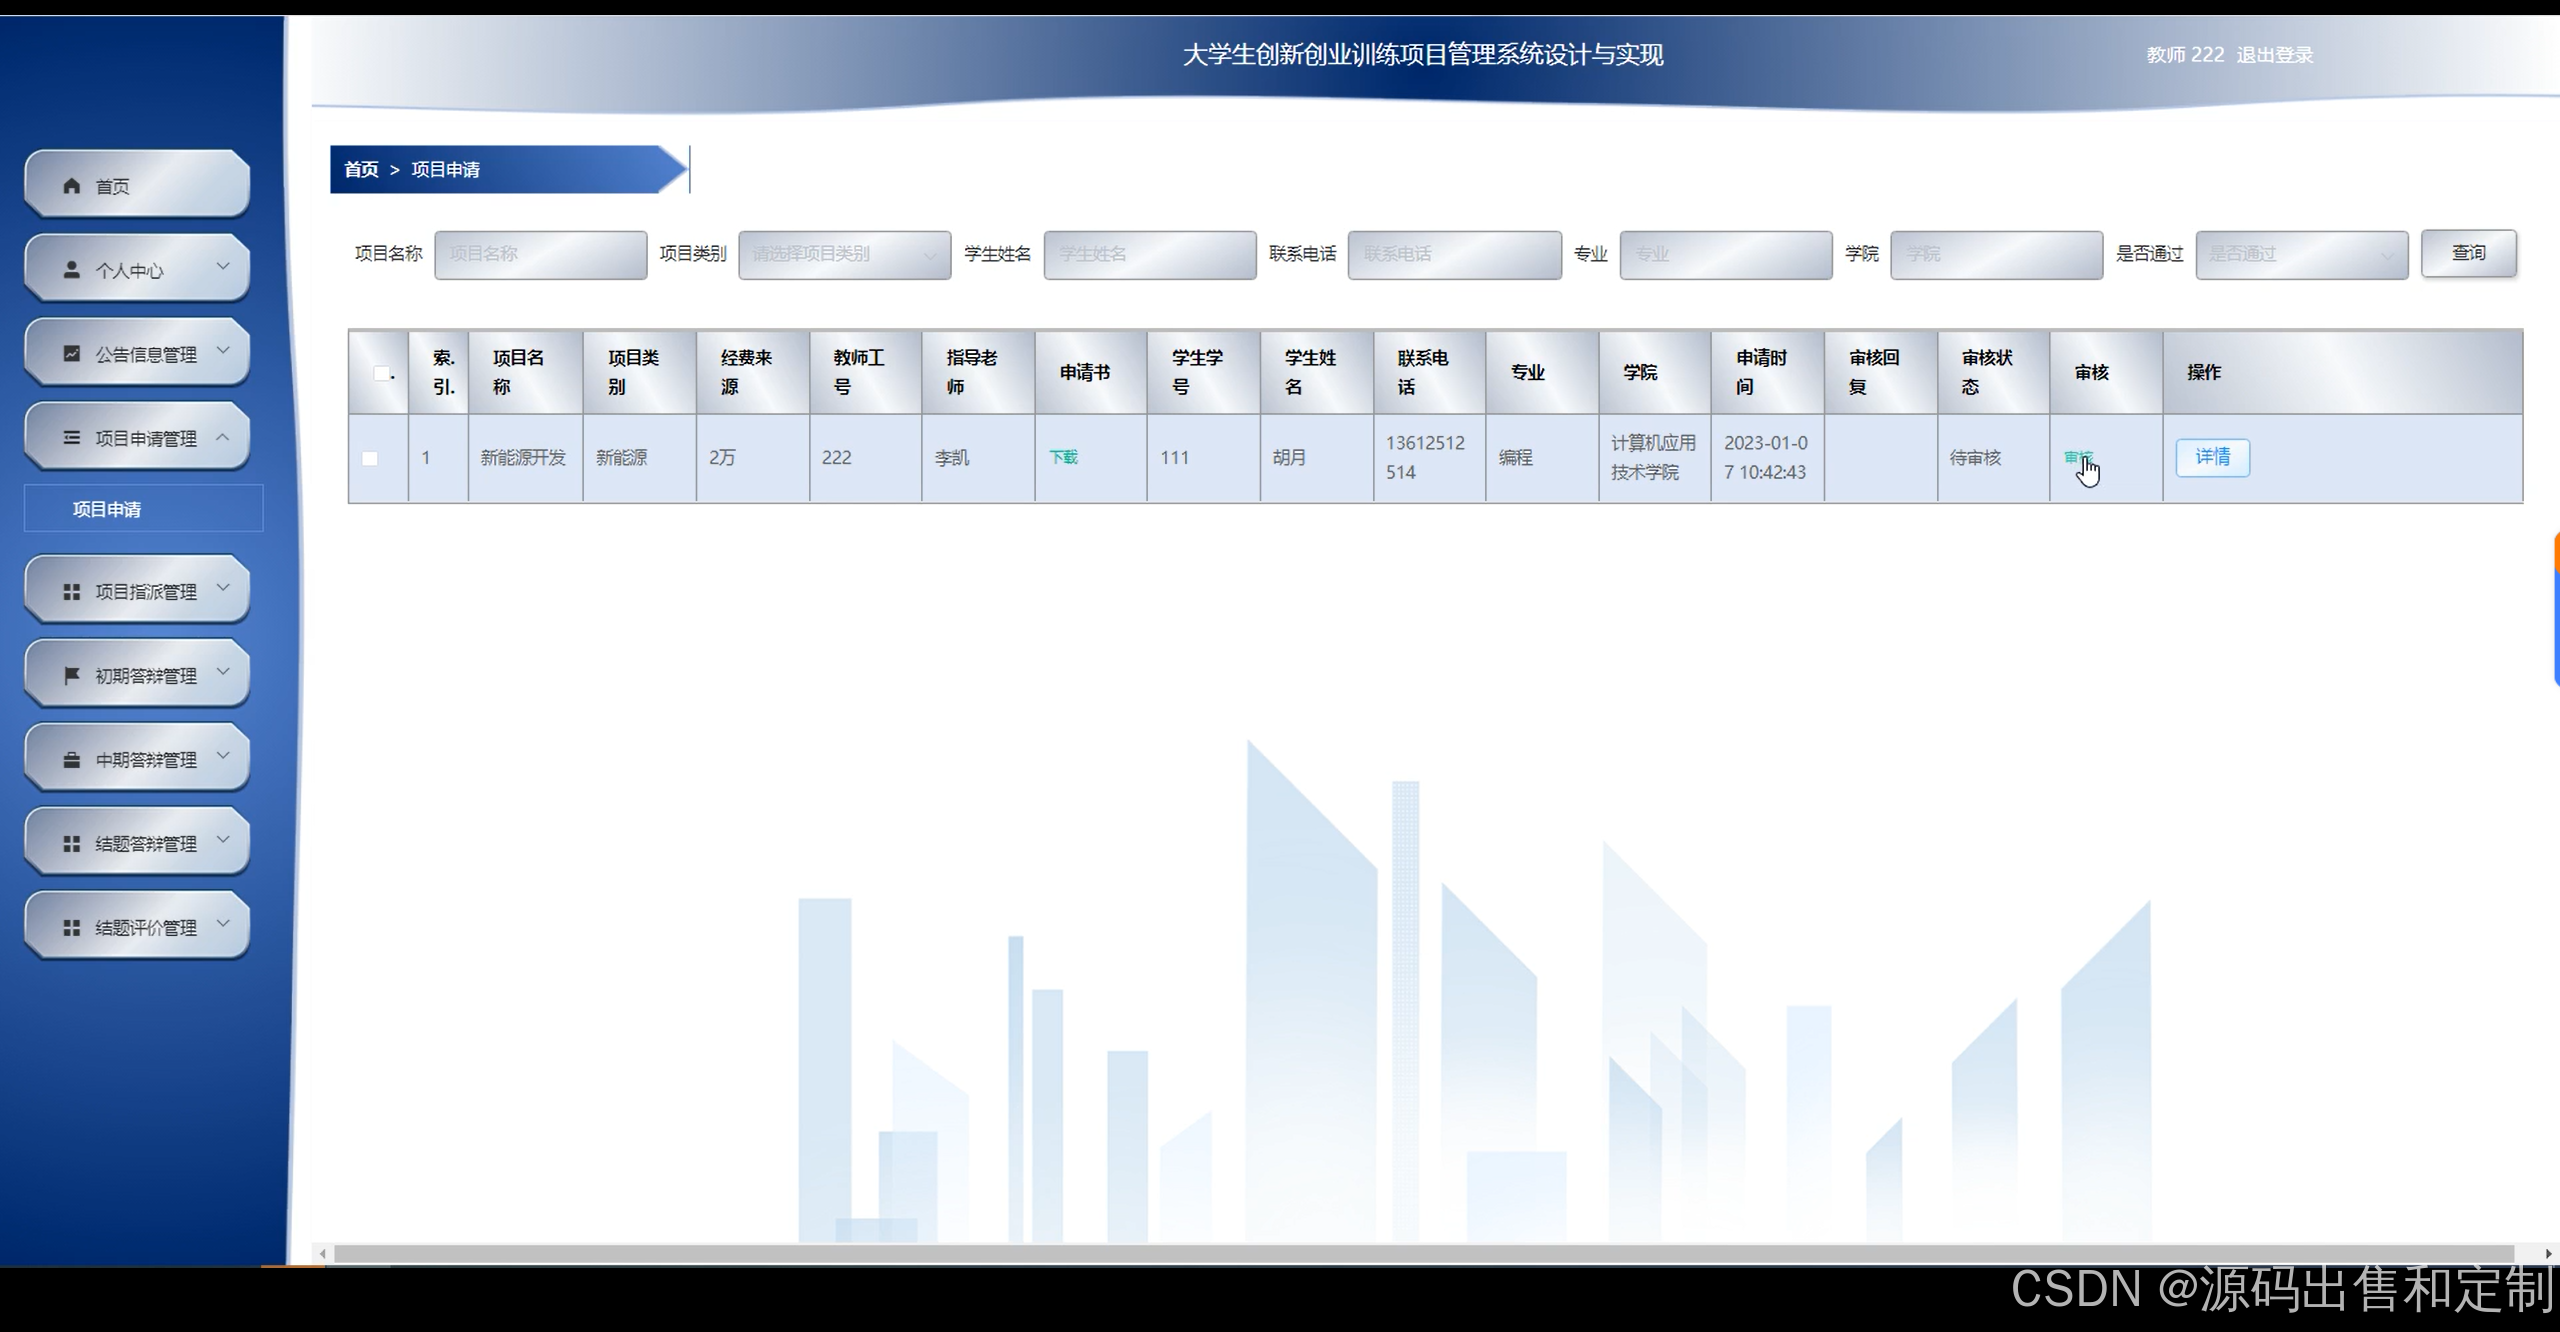
Task: Click the list icon beside 项目申请管理
Action: 71,438
